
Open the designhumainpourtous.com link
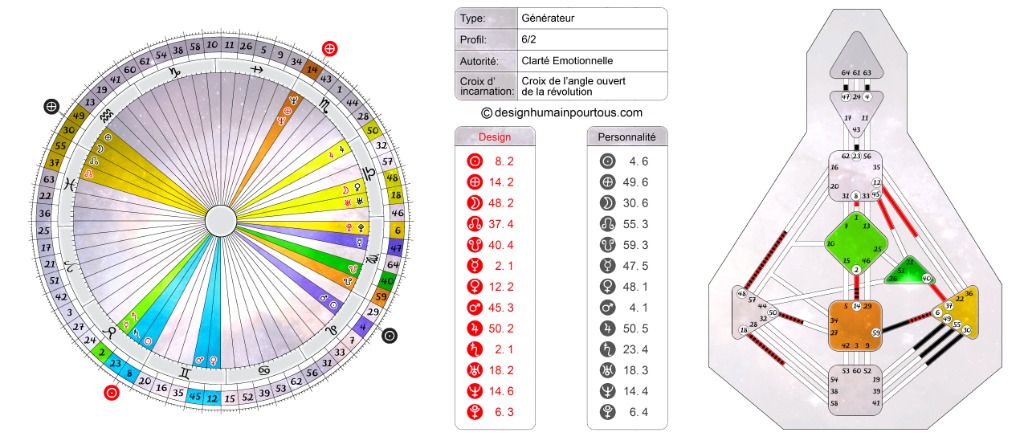[561, 113]
